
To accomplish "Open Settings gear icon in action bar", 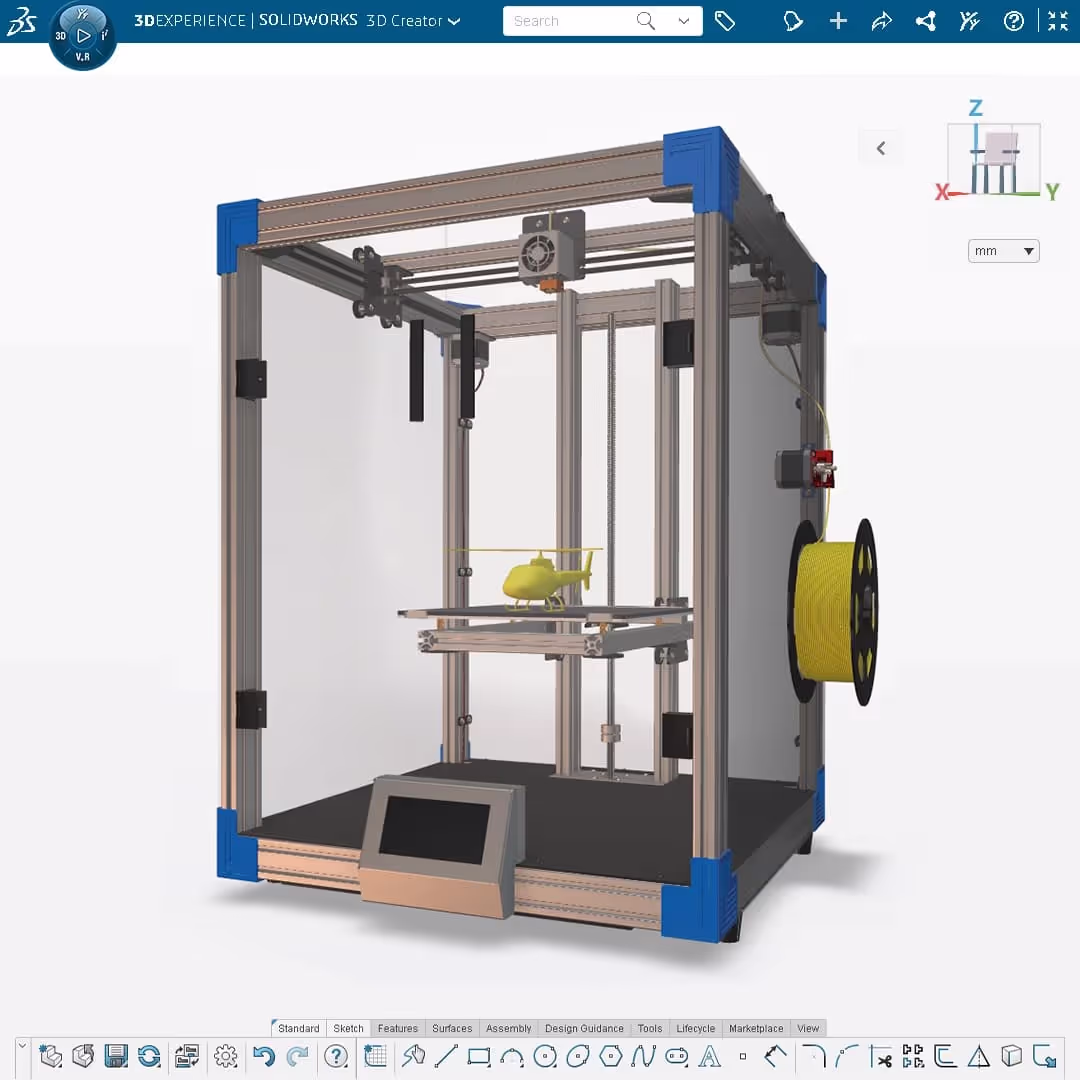I will click(225, 1056).
